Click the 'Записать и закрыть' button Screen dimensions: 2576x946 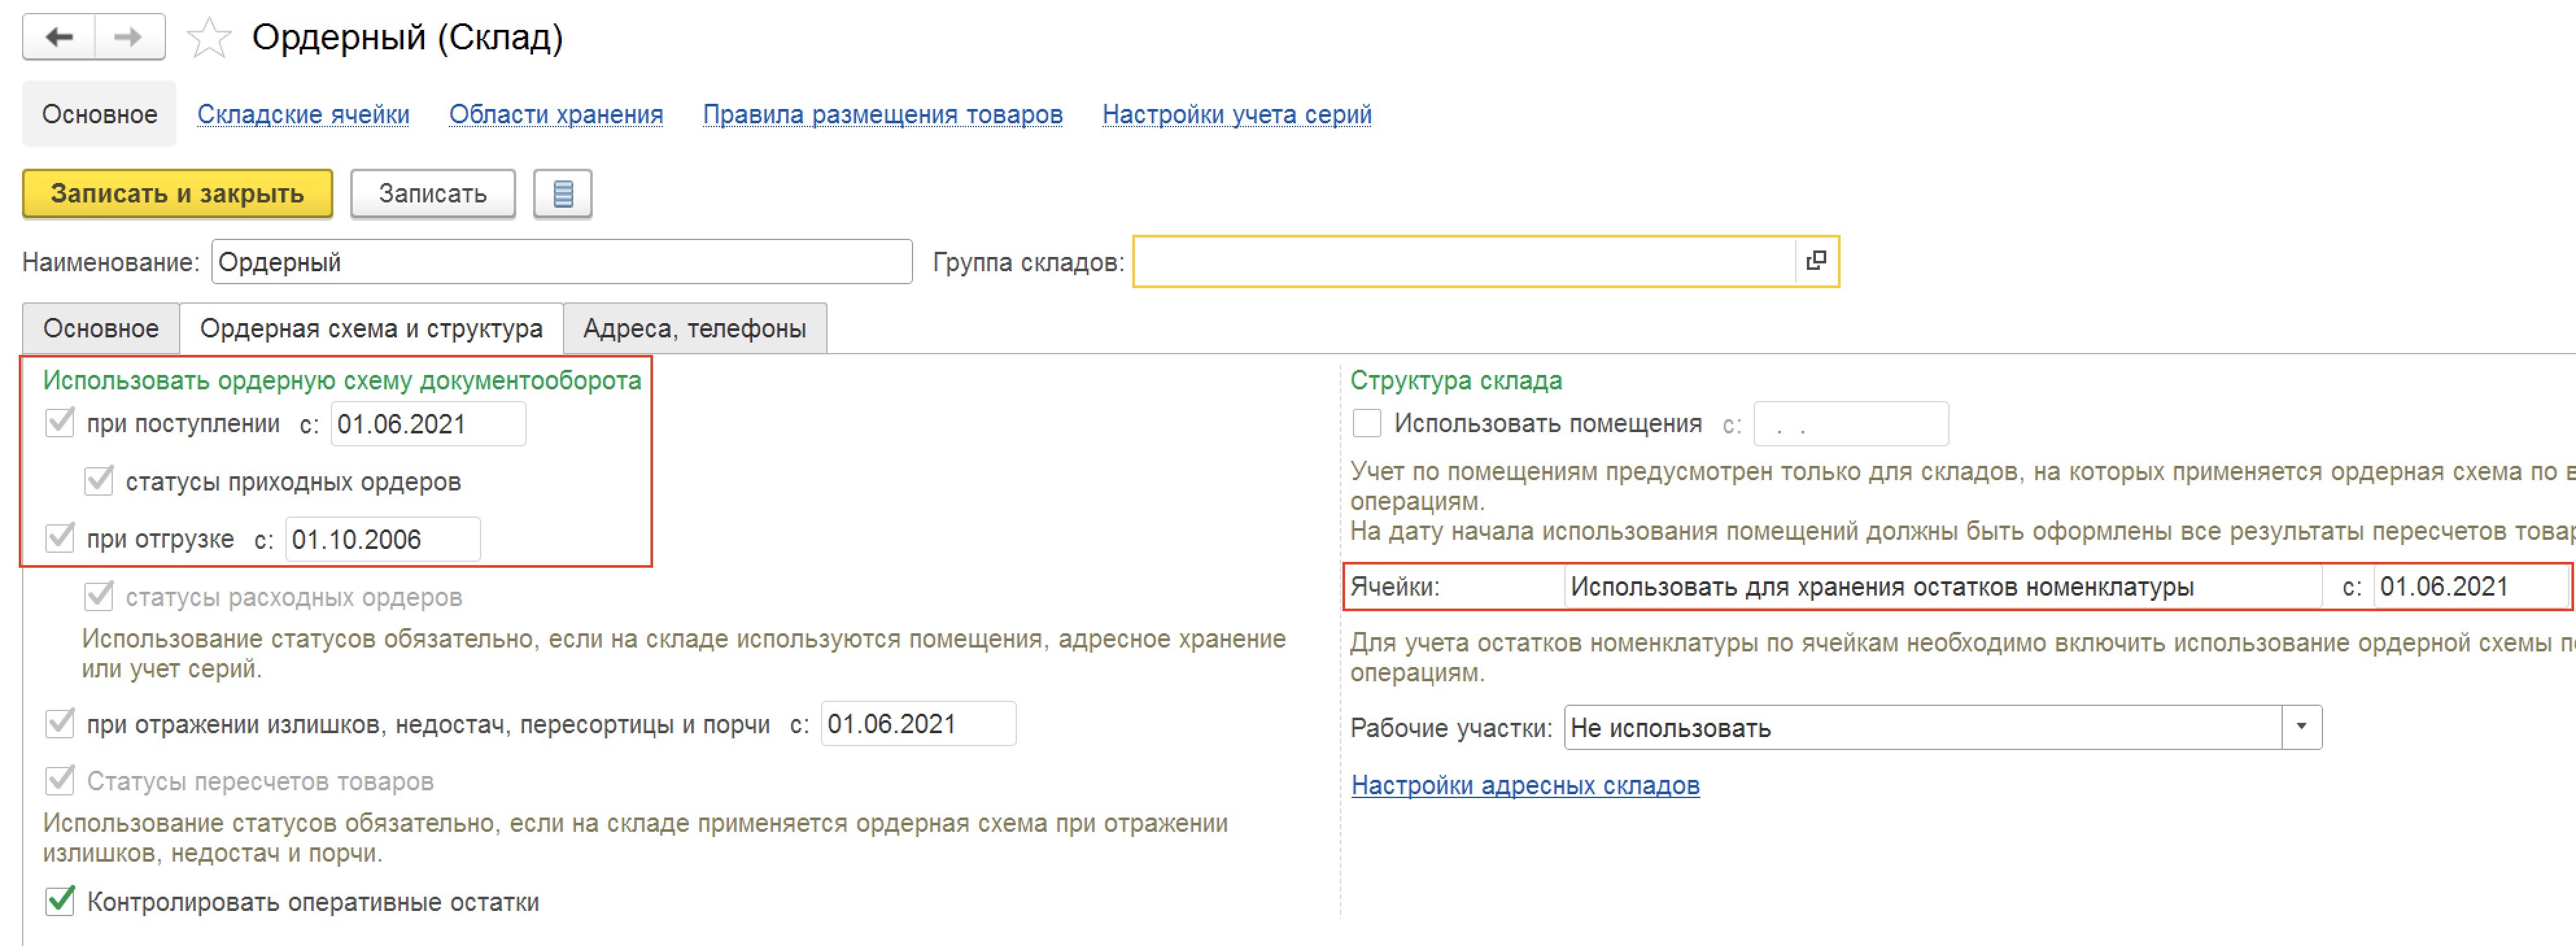tap(177, 193)
